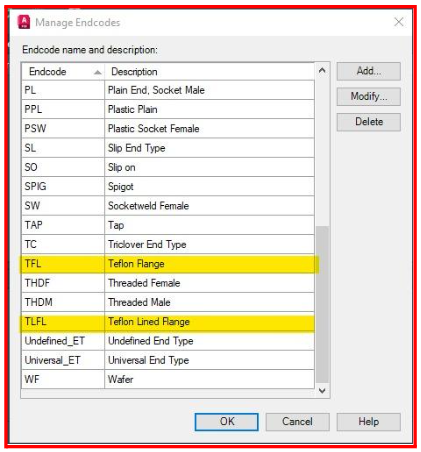Sort list by Endcode column arrow
Screen dimensions: 421x452
[x=97, y=72]
